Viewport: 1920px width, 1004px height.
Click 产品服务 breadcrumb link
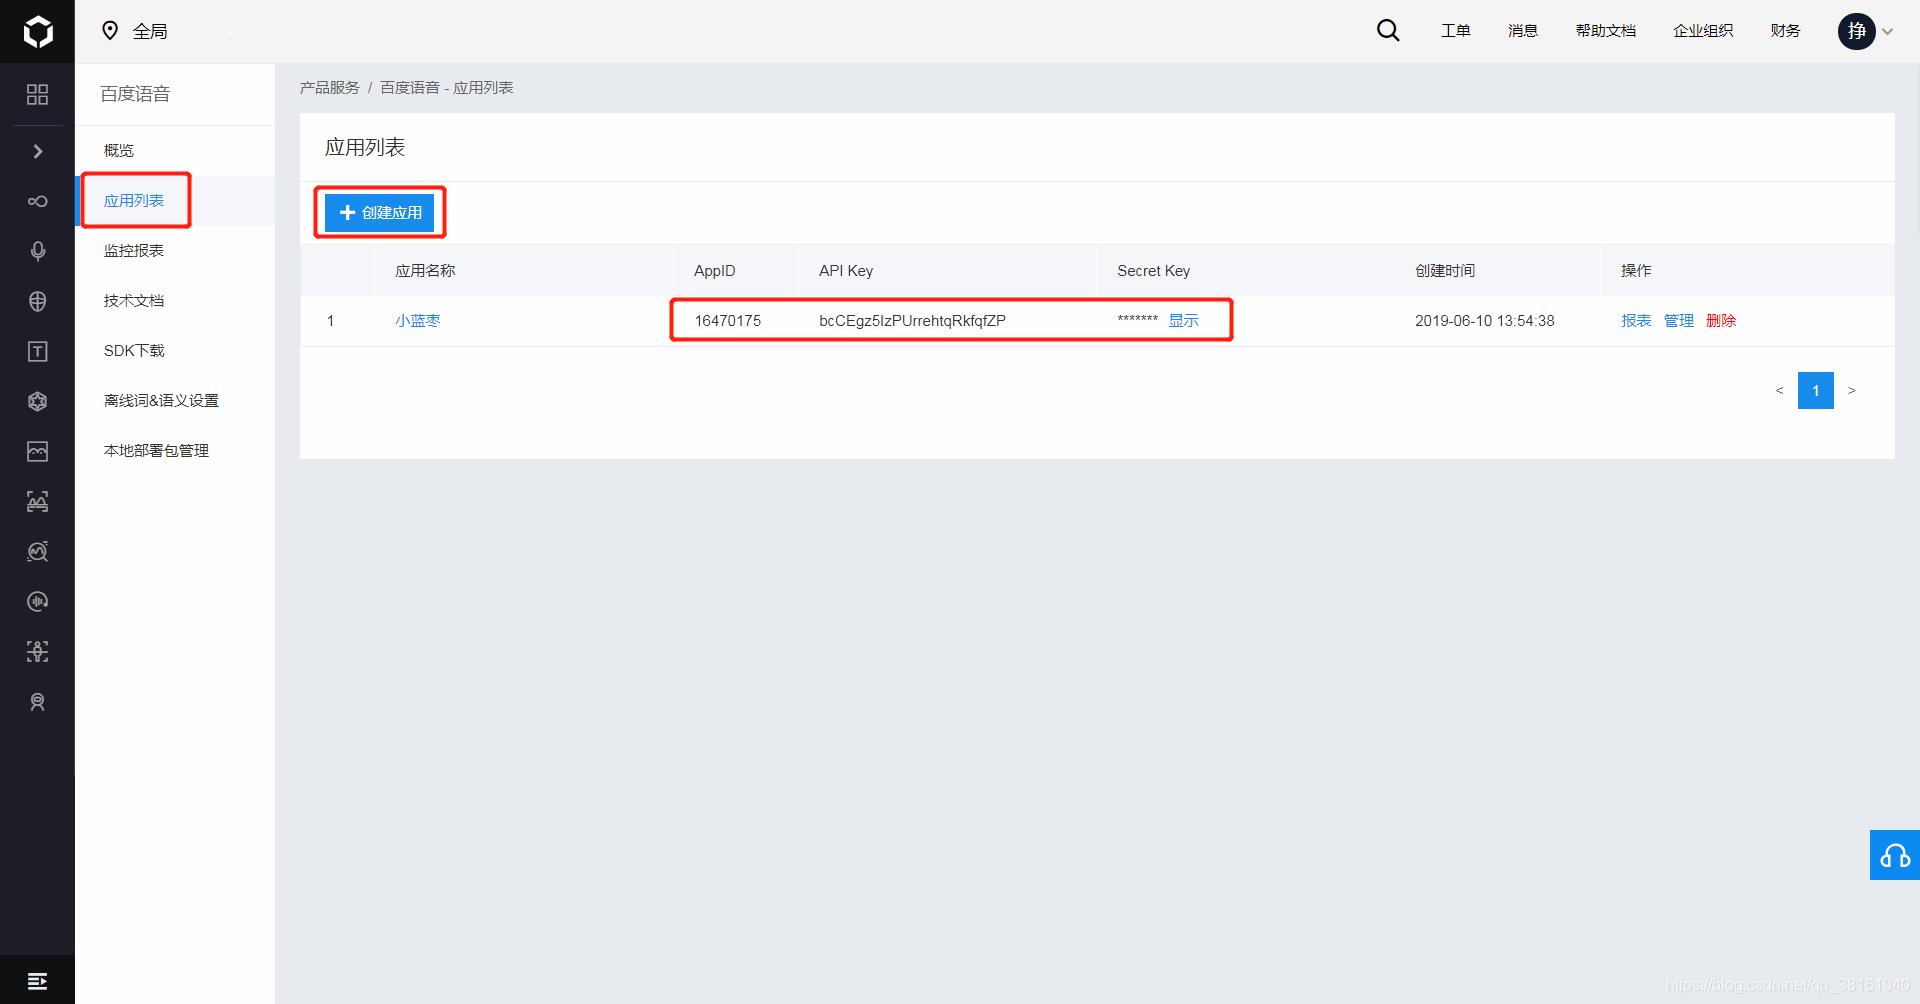(330, 88)
